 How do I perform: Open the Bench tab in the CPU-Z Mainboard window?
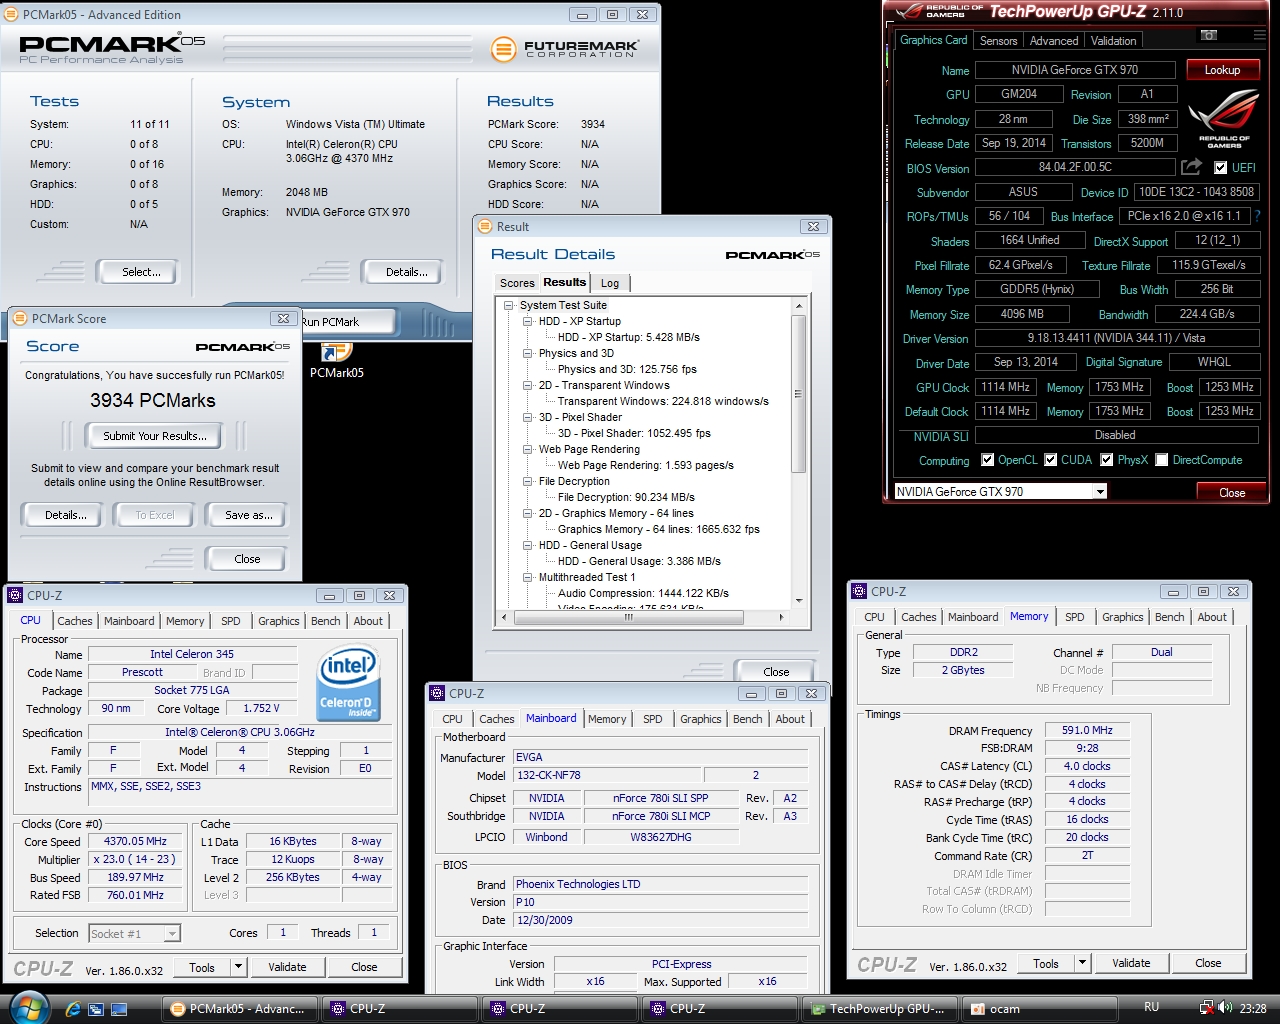[748, 719]
